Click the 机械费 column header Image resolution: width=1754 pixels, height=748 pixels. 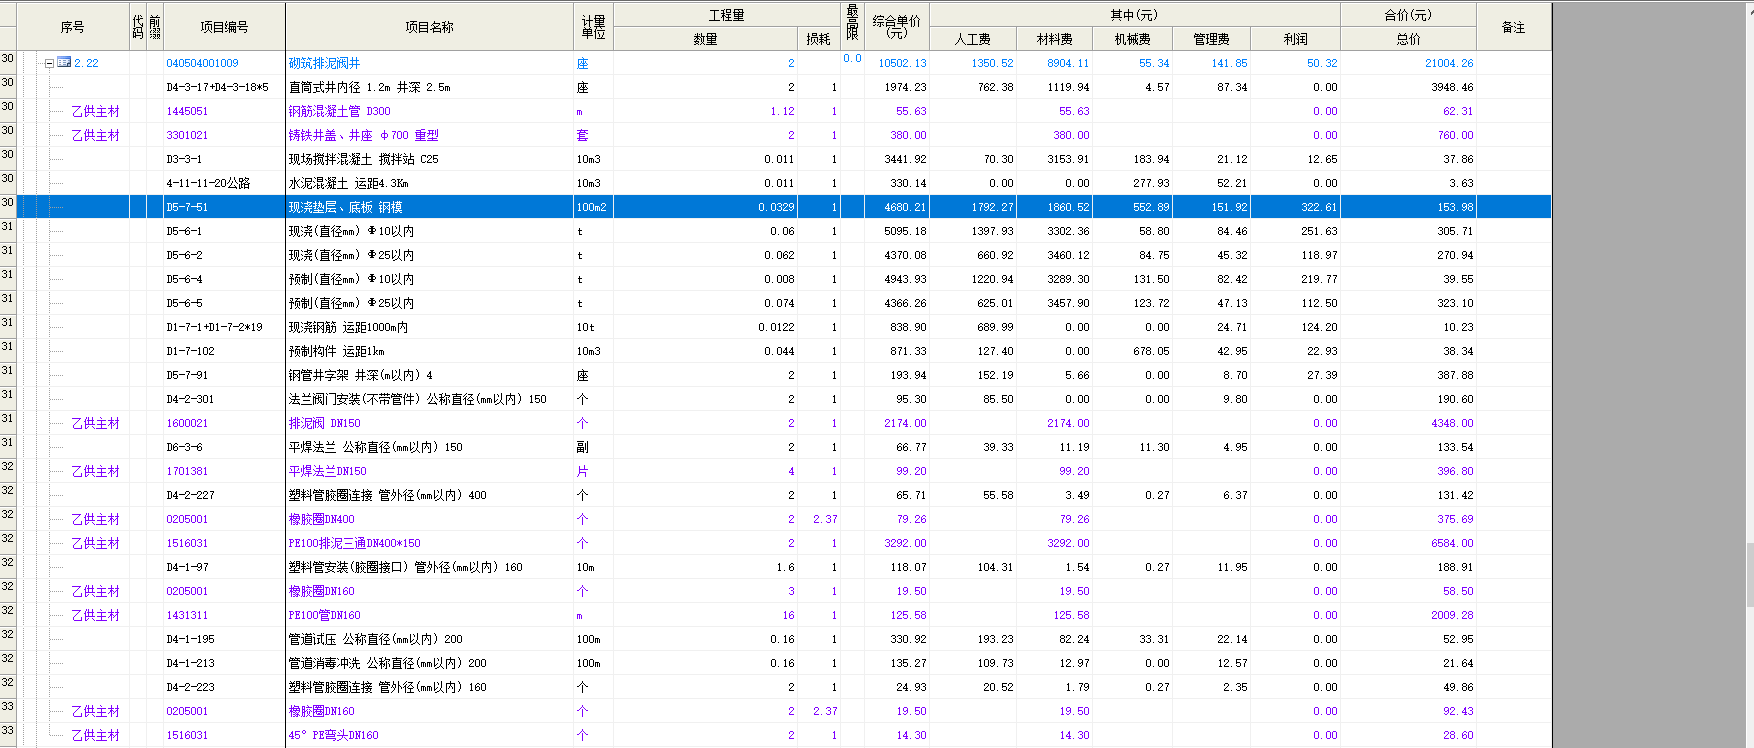[x=1132, y=39]
